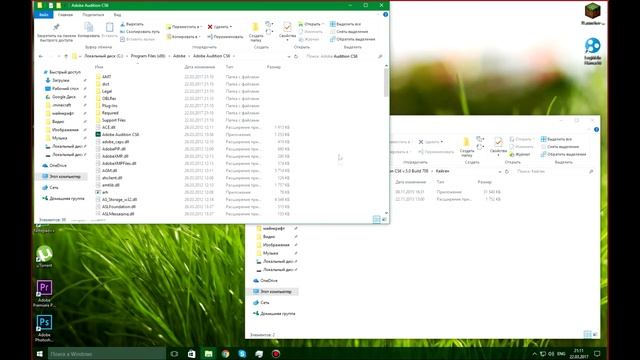
Task: Select Быстрый доступ in Audition window sidebar
Action: (x=64, y=72)
